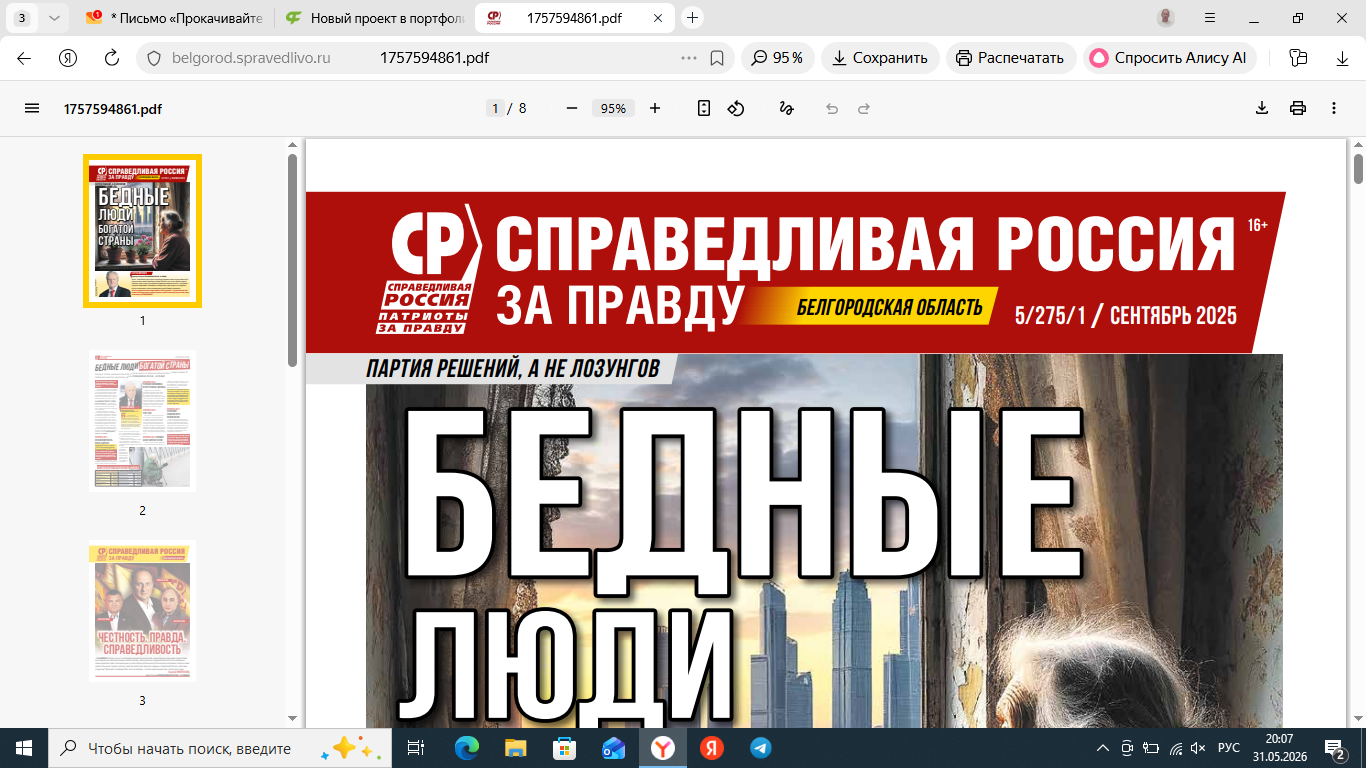
Task: Close the 1757594861.pdf tab
Action: 656,18
